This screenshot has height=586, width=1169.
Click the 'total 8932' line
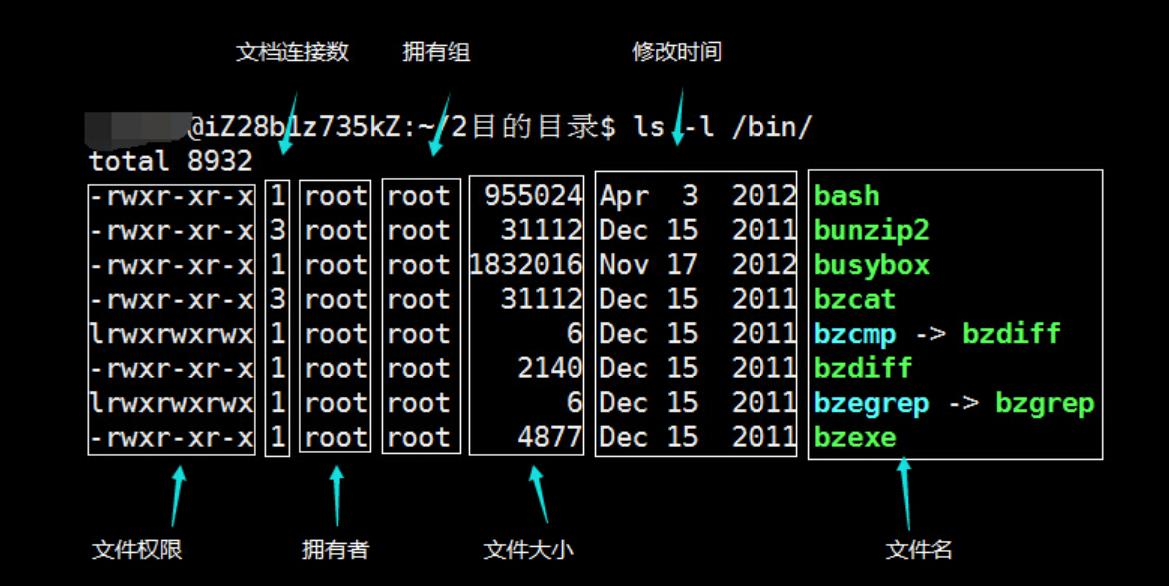click(171, 161)
